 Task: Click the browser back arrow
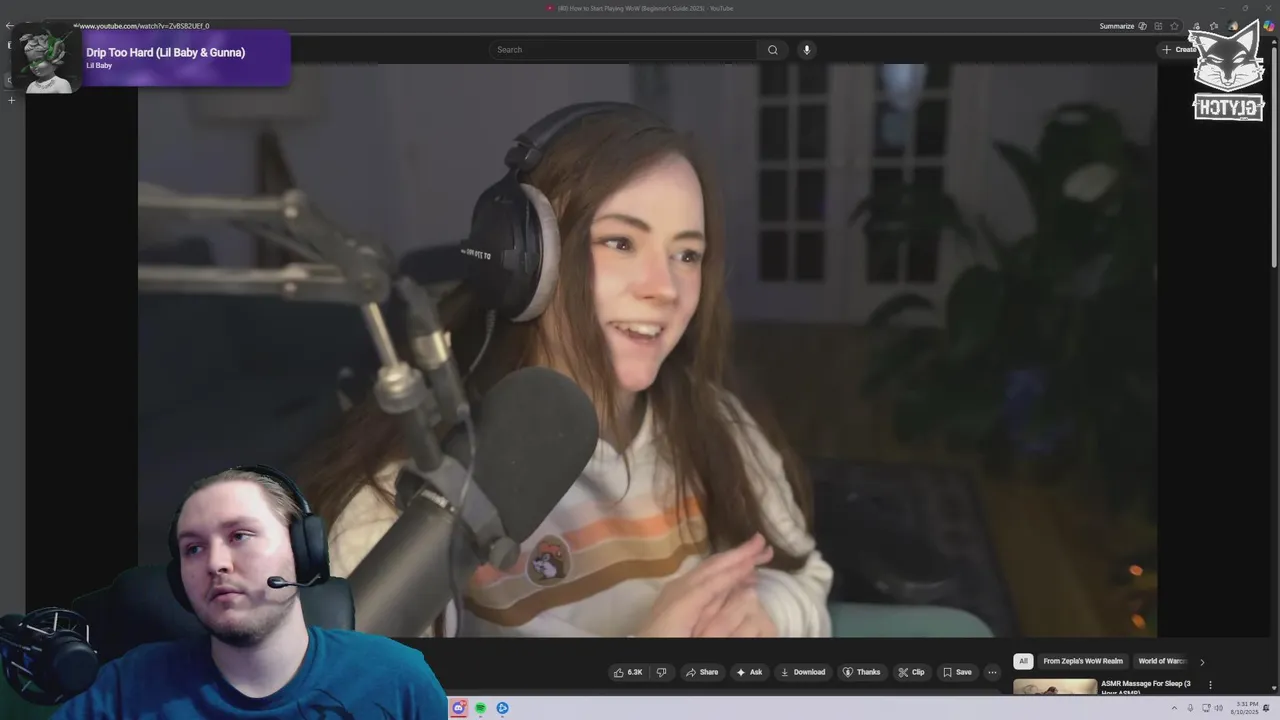point(9,26)
